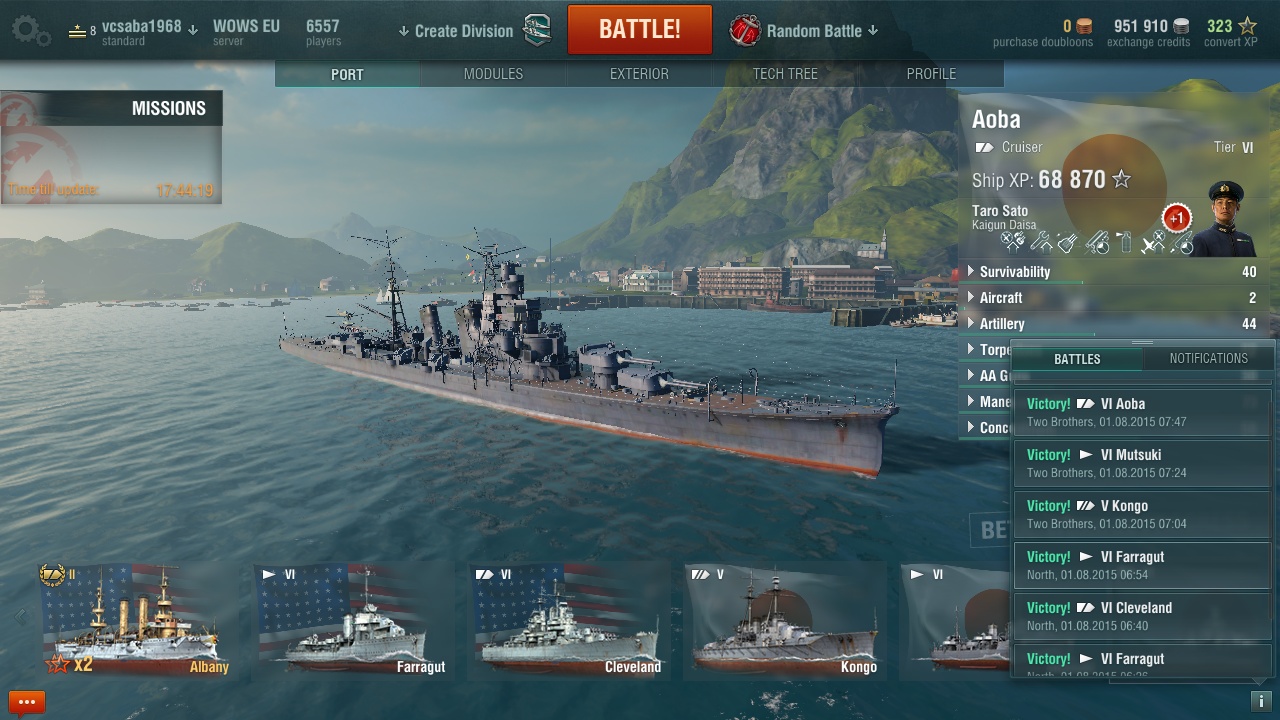Expand the Aircraft stats section
The width and height of the screenshot is (1280, 720).
pyautogui.click(x=1112, y=298)
